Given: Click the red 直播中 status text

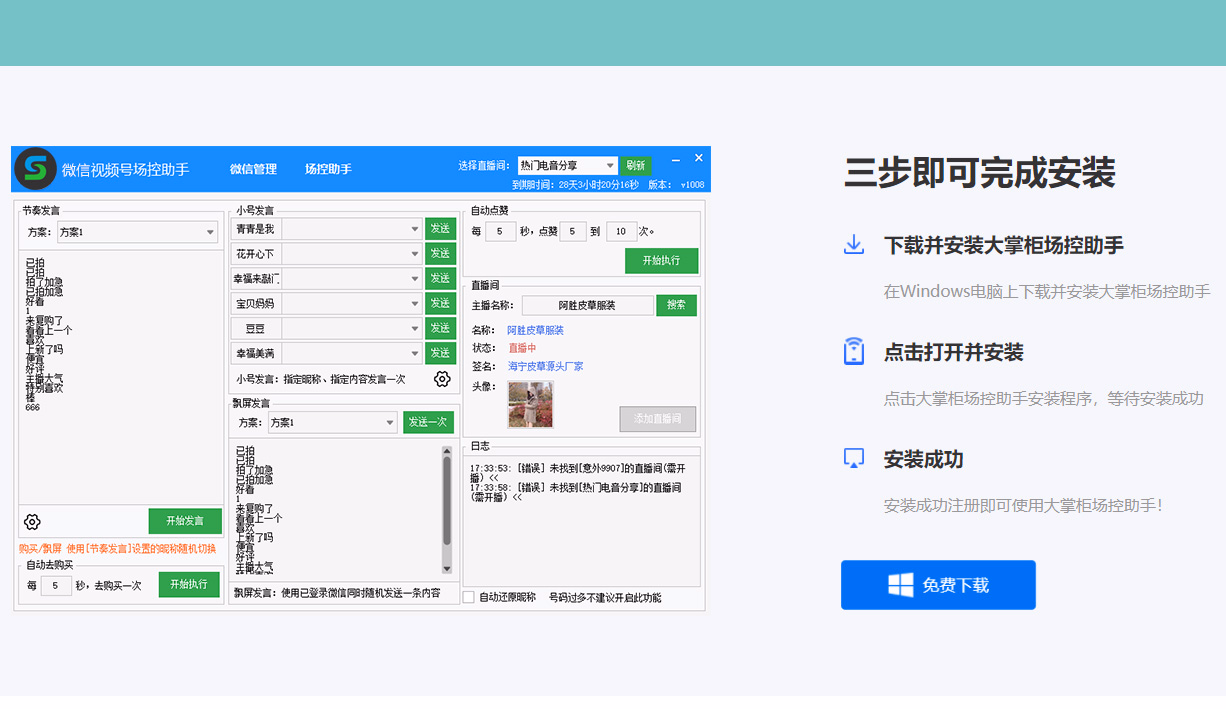Looking at the screenshot, I should point(522,348).
